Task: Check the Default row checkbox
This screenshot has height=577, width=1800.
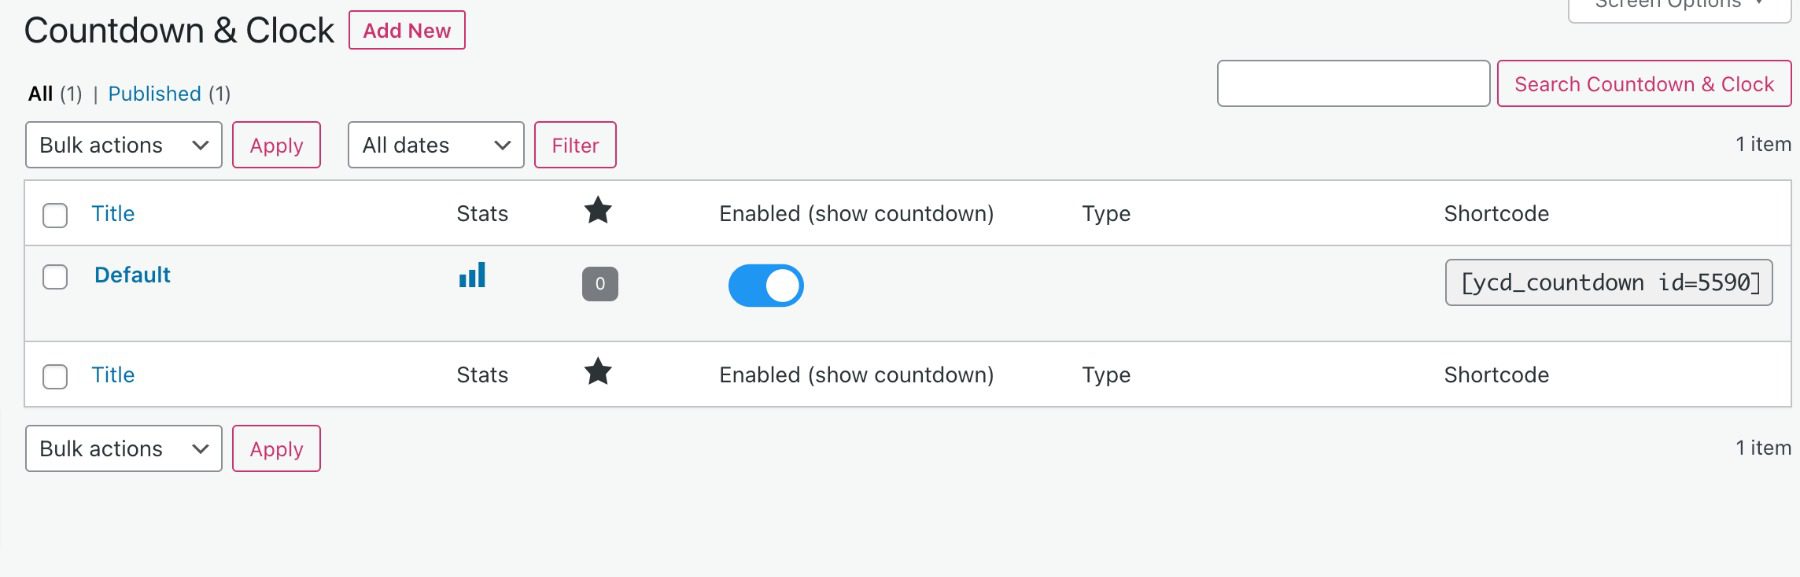Action: (x=55, y=278)
